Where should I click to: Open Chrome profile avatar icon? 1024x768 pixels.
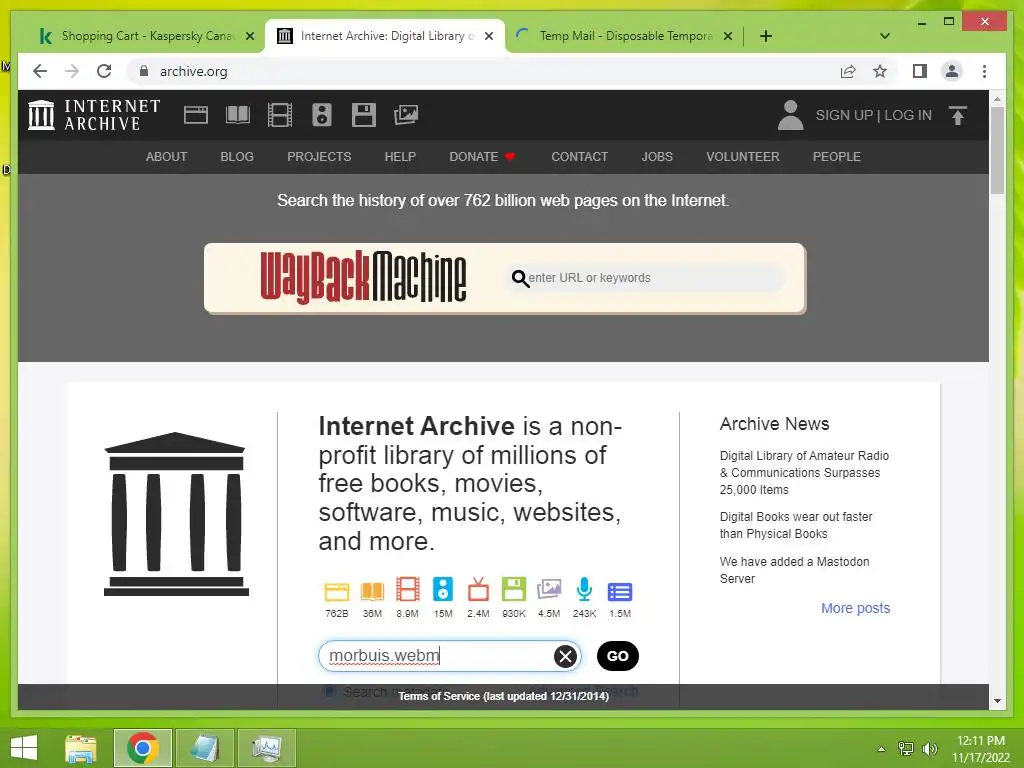(952, 71)
